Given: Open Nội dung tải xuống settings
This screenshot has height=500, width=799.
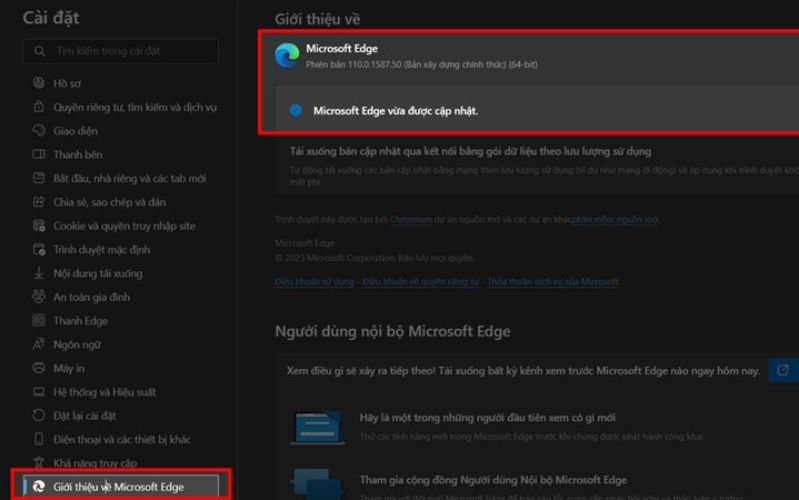Looking at the screenshot, I should coord(98,273).
